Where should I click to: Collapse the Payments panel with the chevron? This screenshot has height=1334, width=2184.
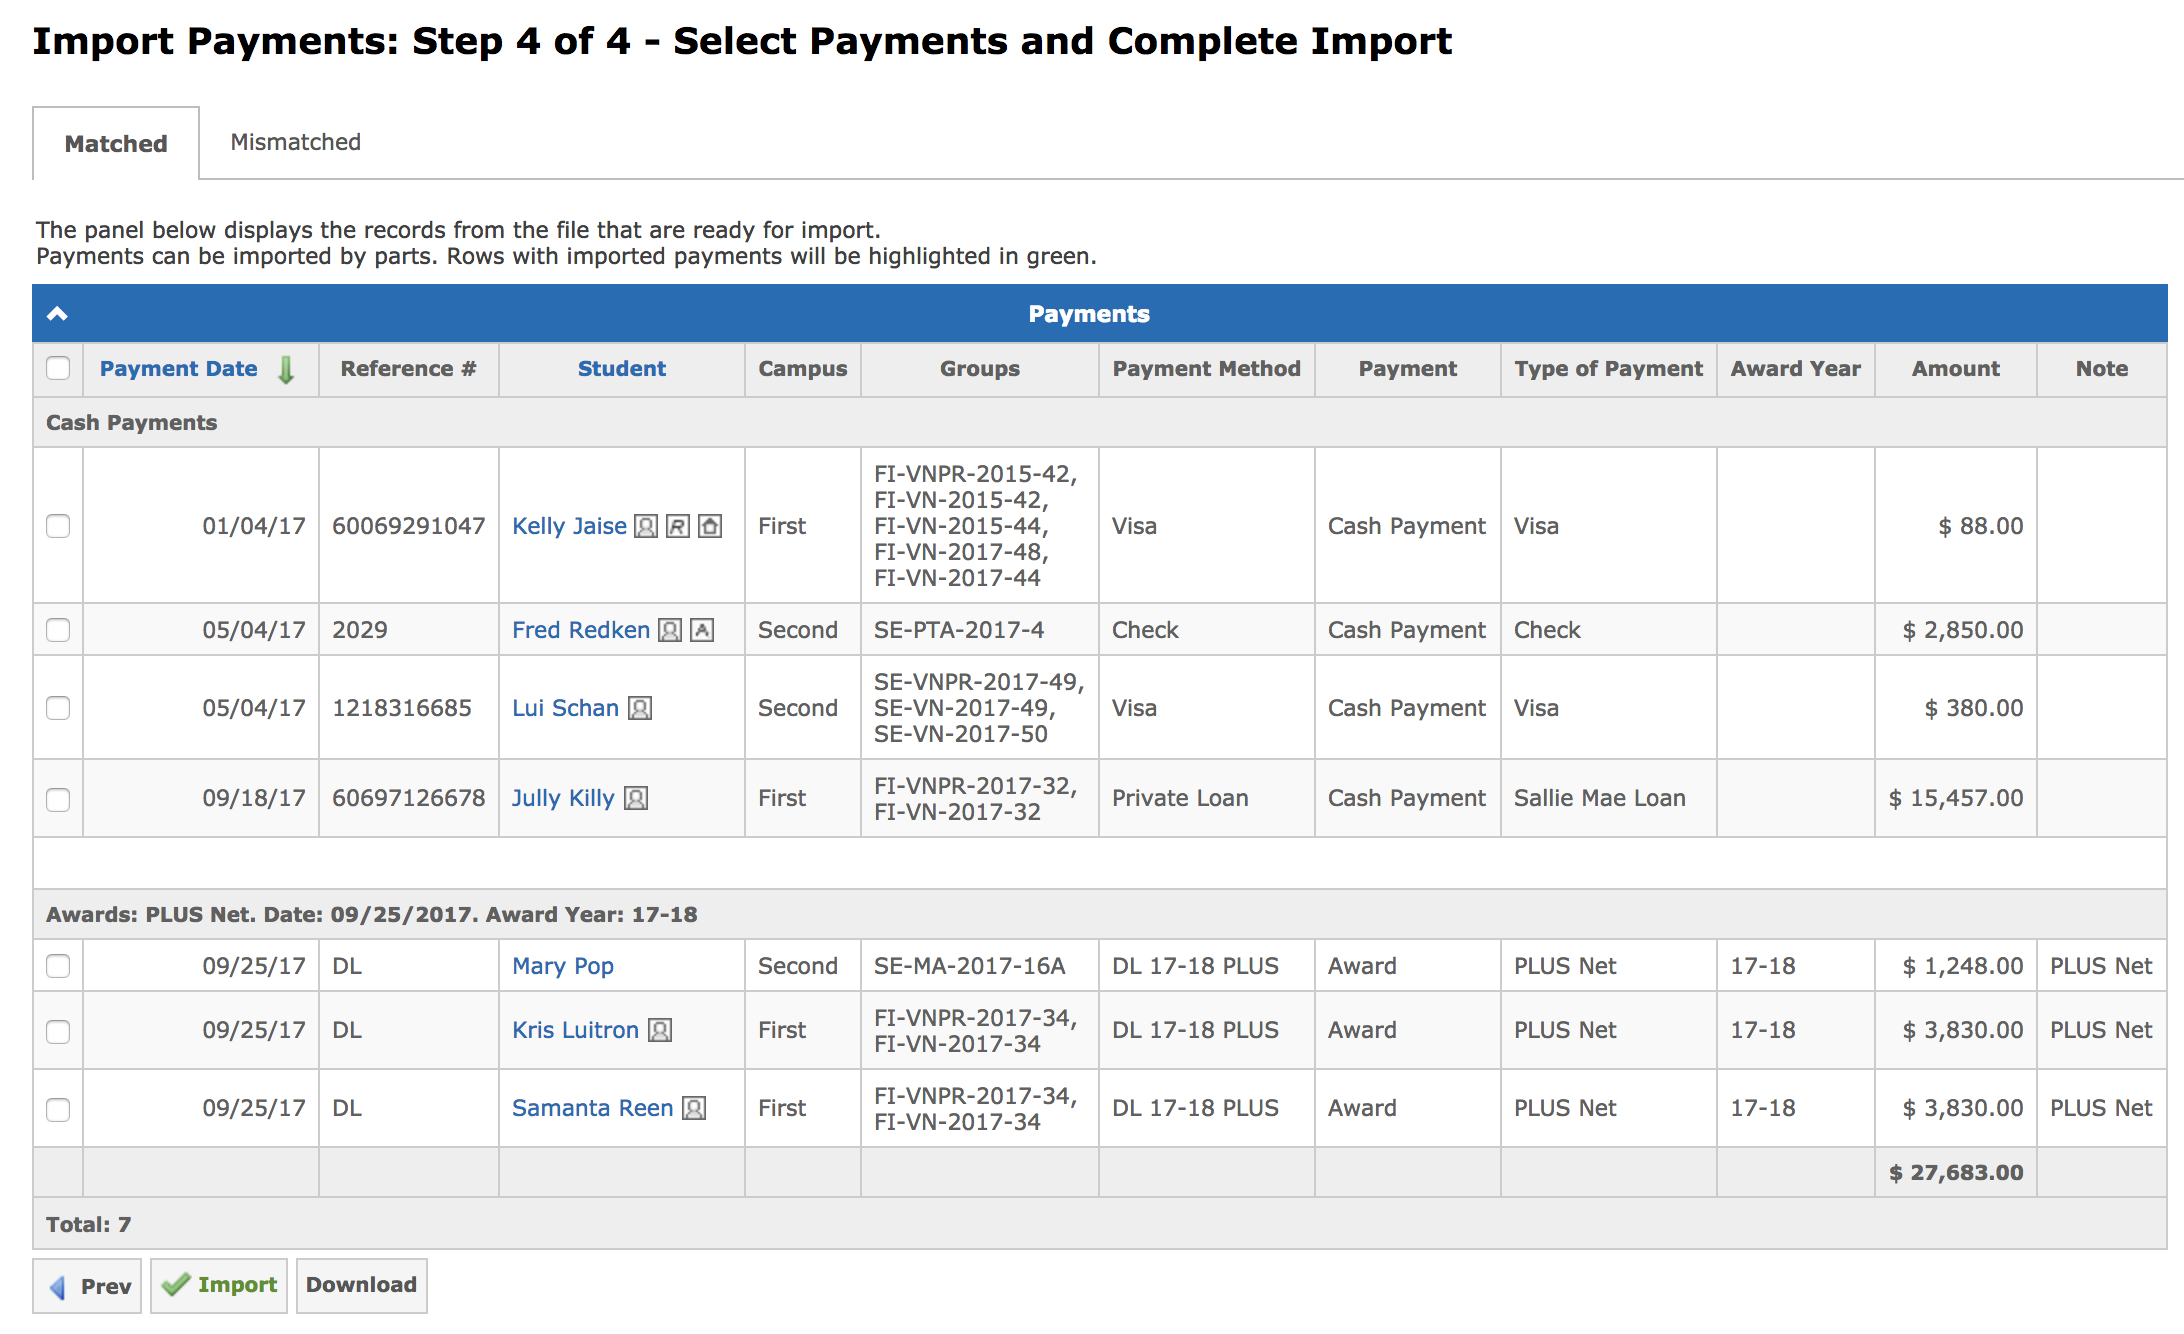pos(58,314)
